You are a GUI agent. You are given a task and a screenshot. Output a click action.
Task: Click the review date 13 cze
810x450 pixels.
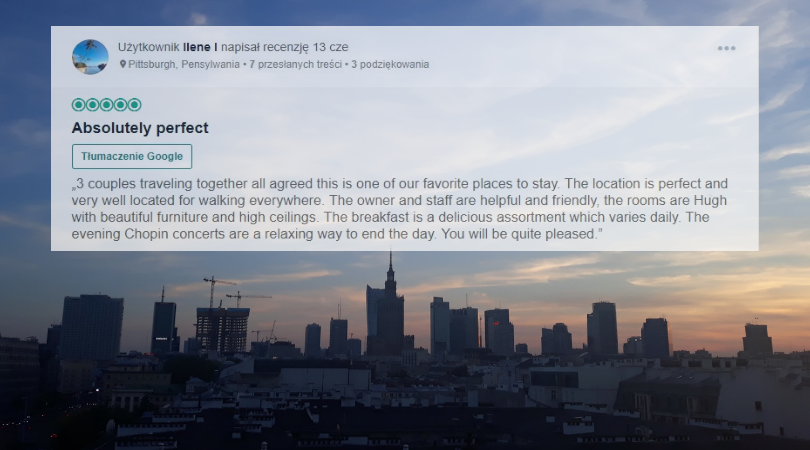[330, 47]
